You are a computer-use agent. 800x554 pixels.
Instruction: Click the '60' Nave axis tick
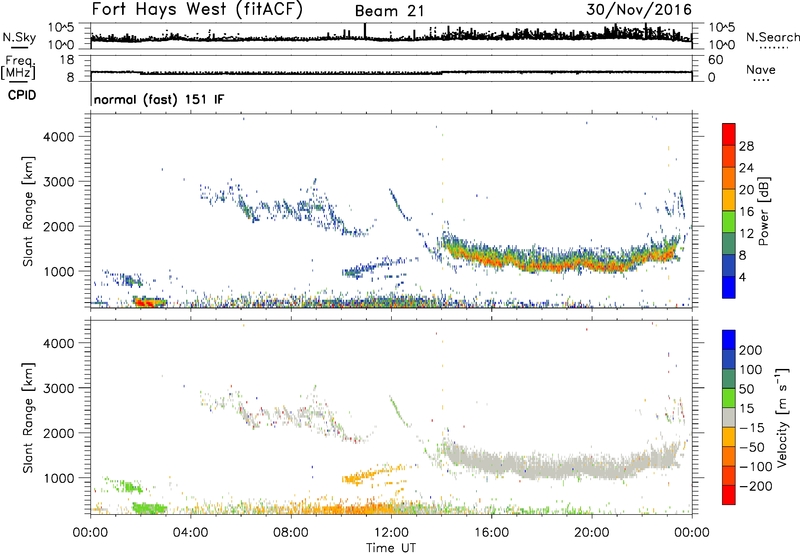pos(715,60)
